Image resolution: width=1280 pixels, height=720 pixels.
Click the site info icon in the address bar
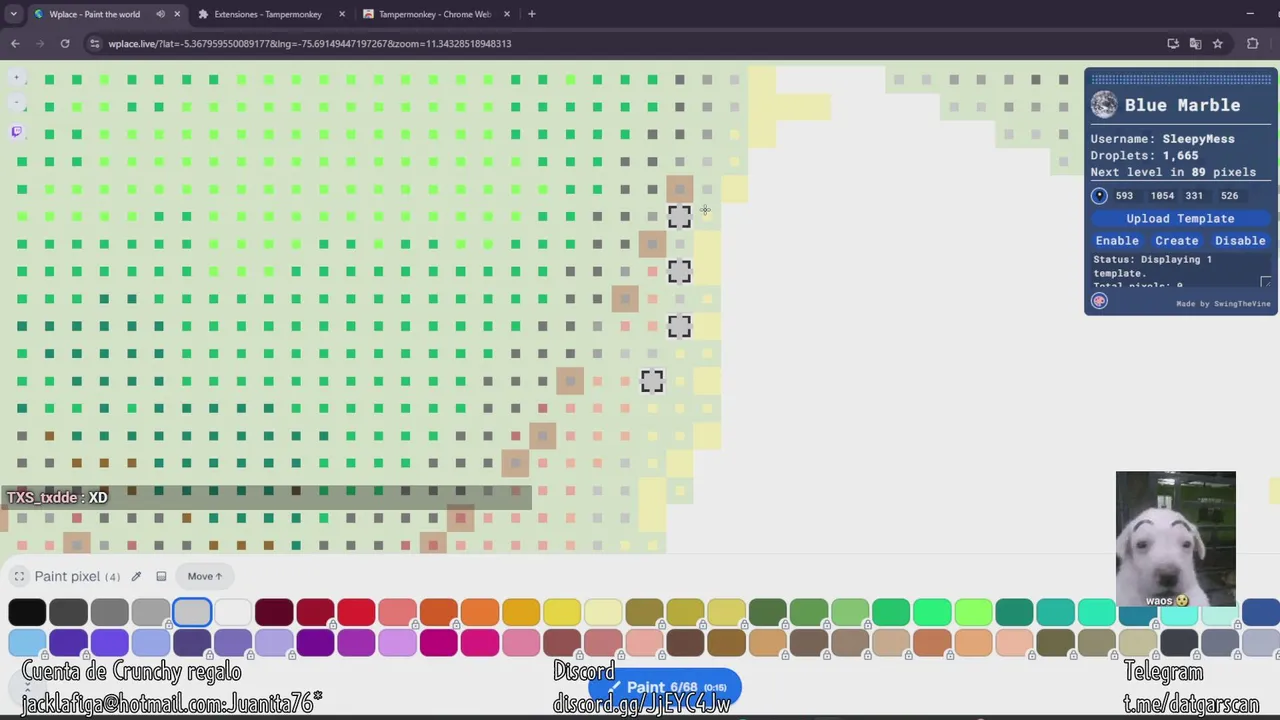pyautogui.click(x=93, y=43)
